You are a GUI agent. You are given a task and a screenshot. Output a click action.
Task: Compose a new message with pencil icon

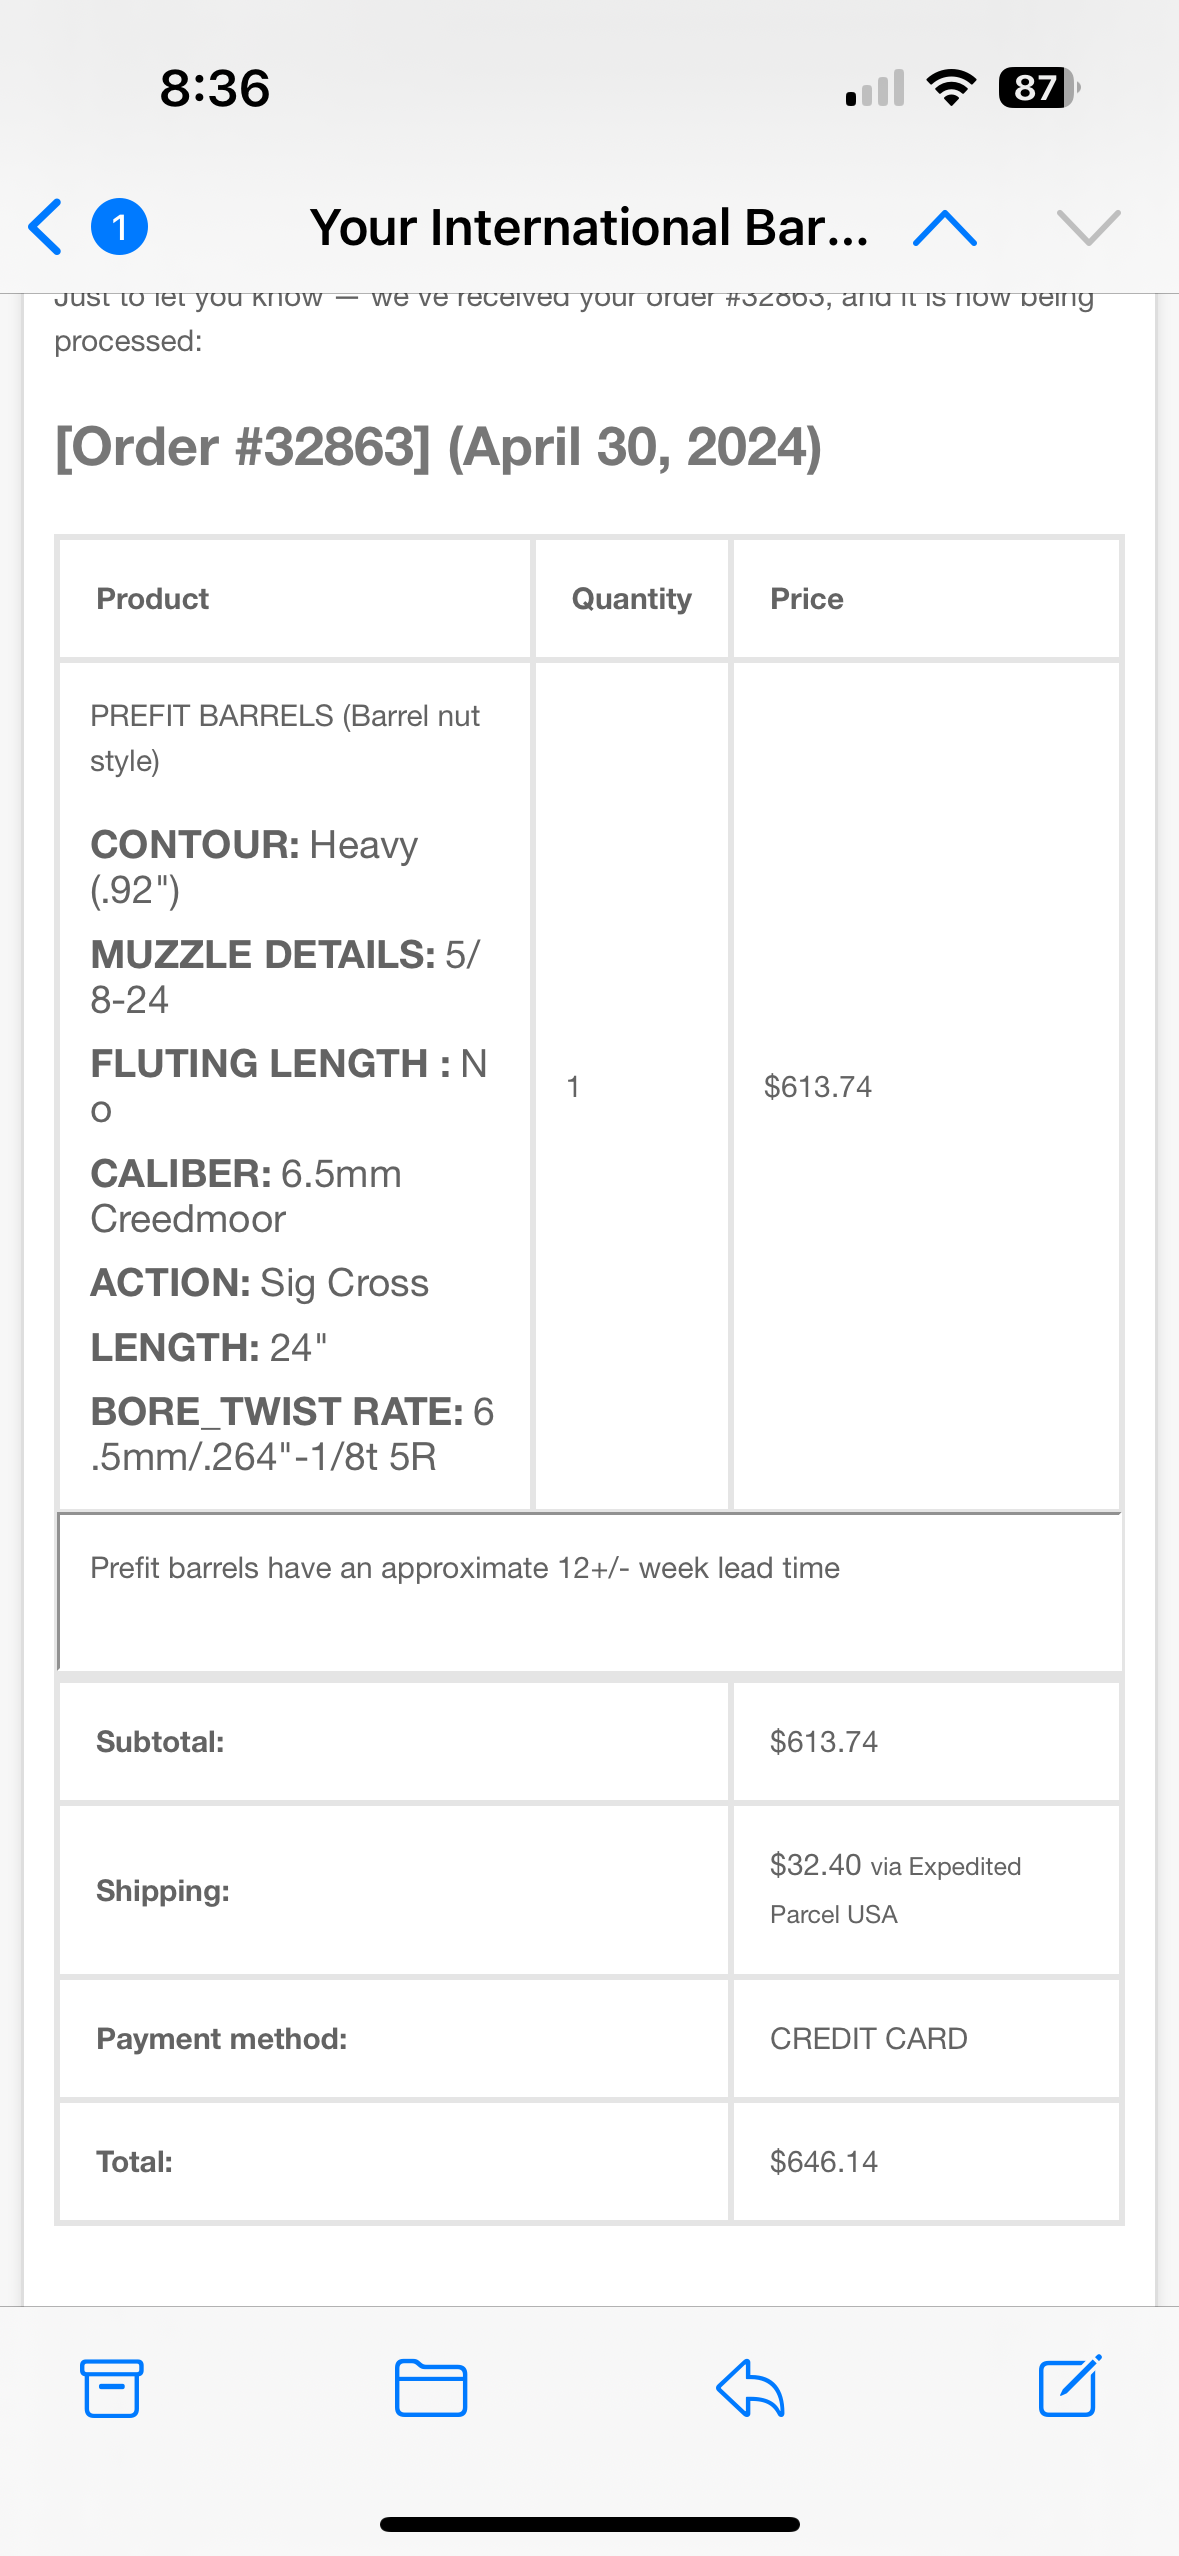tap(1070, 2386)
